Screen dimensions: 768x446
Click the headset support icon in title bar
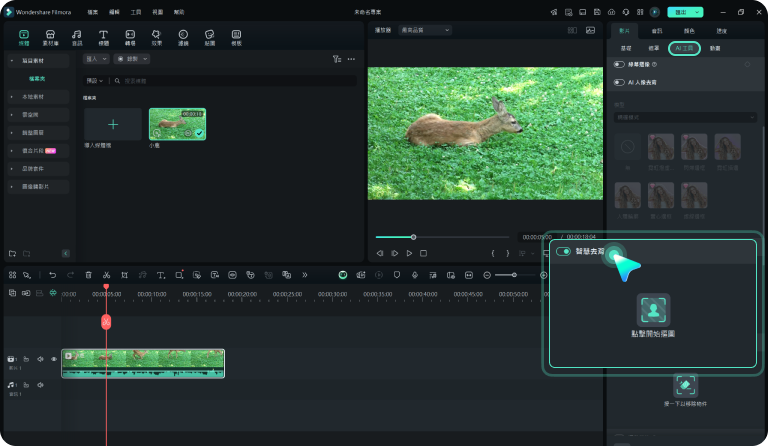tap(625, 12)
